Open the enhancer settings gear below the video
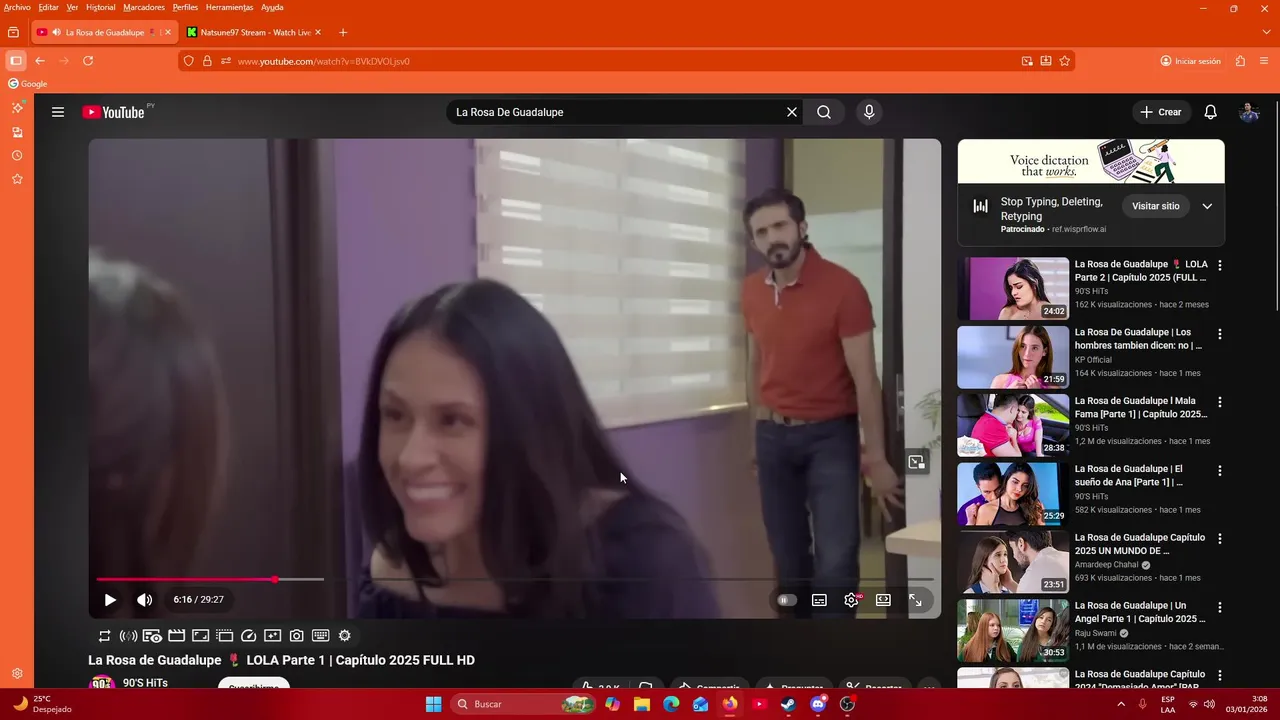 point(345,636)
